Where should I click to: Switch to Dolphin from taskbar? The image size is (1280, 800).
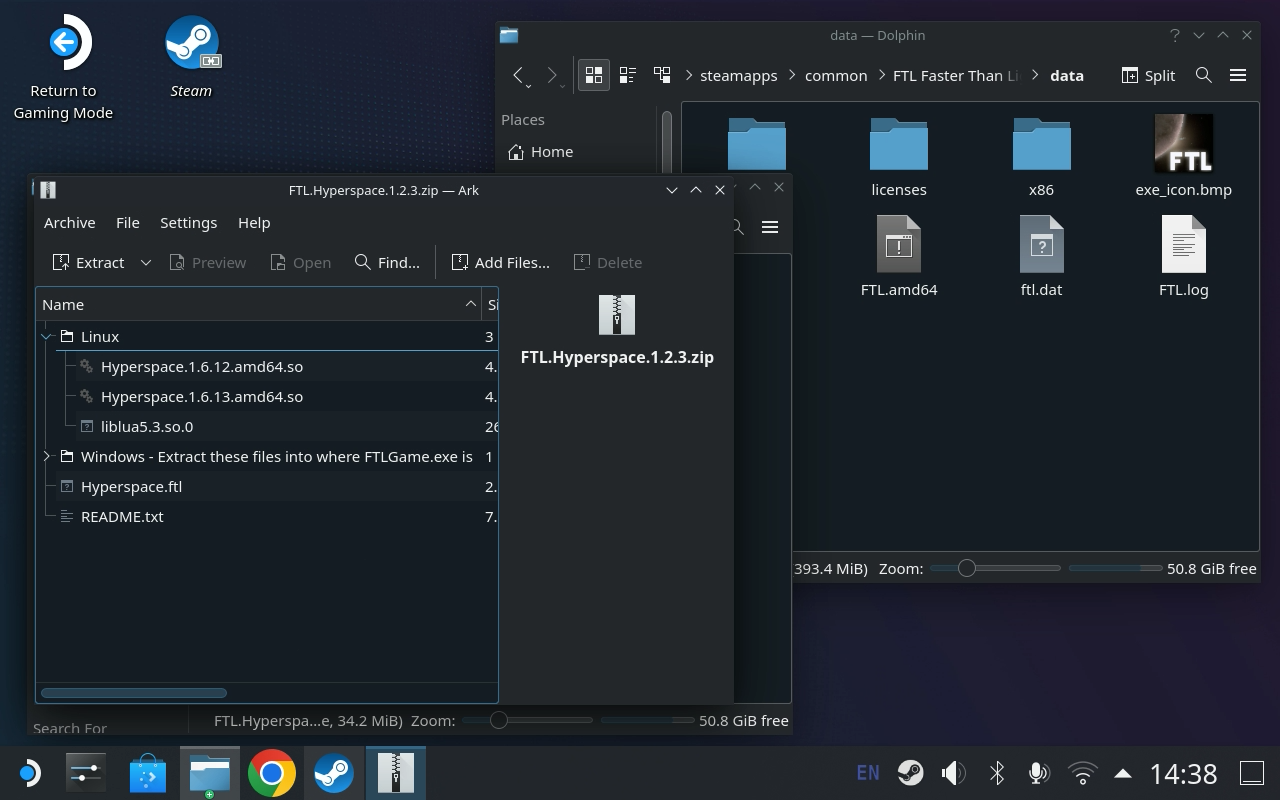(209, 773)
